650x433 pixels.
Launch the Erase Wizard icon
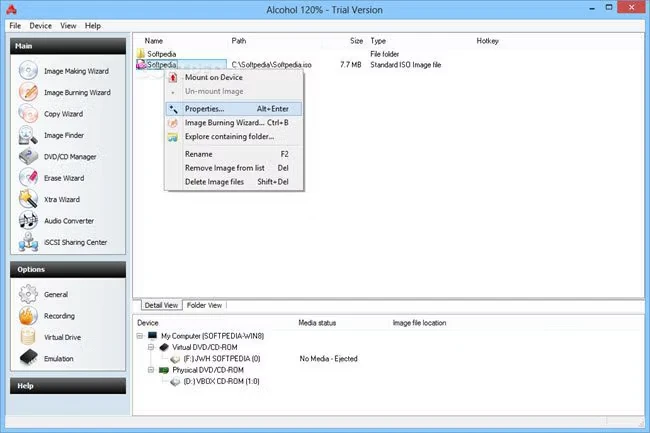(29, 177)
